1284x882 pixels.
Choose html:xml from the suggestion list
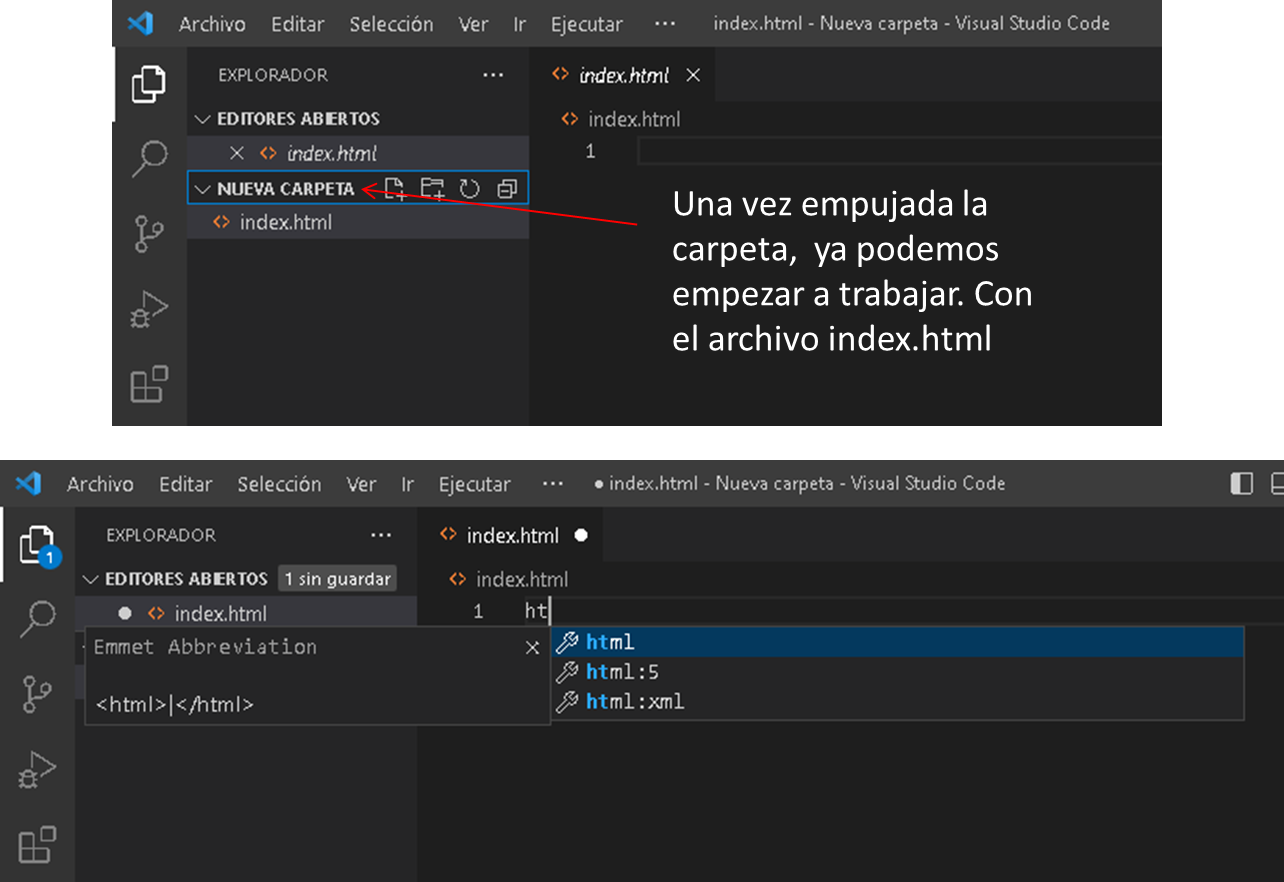pyautogui.click(x=635, y=701)
